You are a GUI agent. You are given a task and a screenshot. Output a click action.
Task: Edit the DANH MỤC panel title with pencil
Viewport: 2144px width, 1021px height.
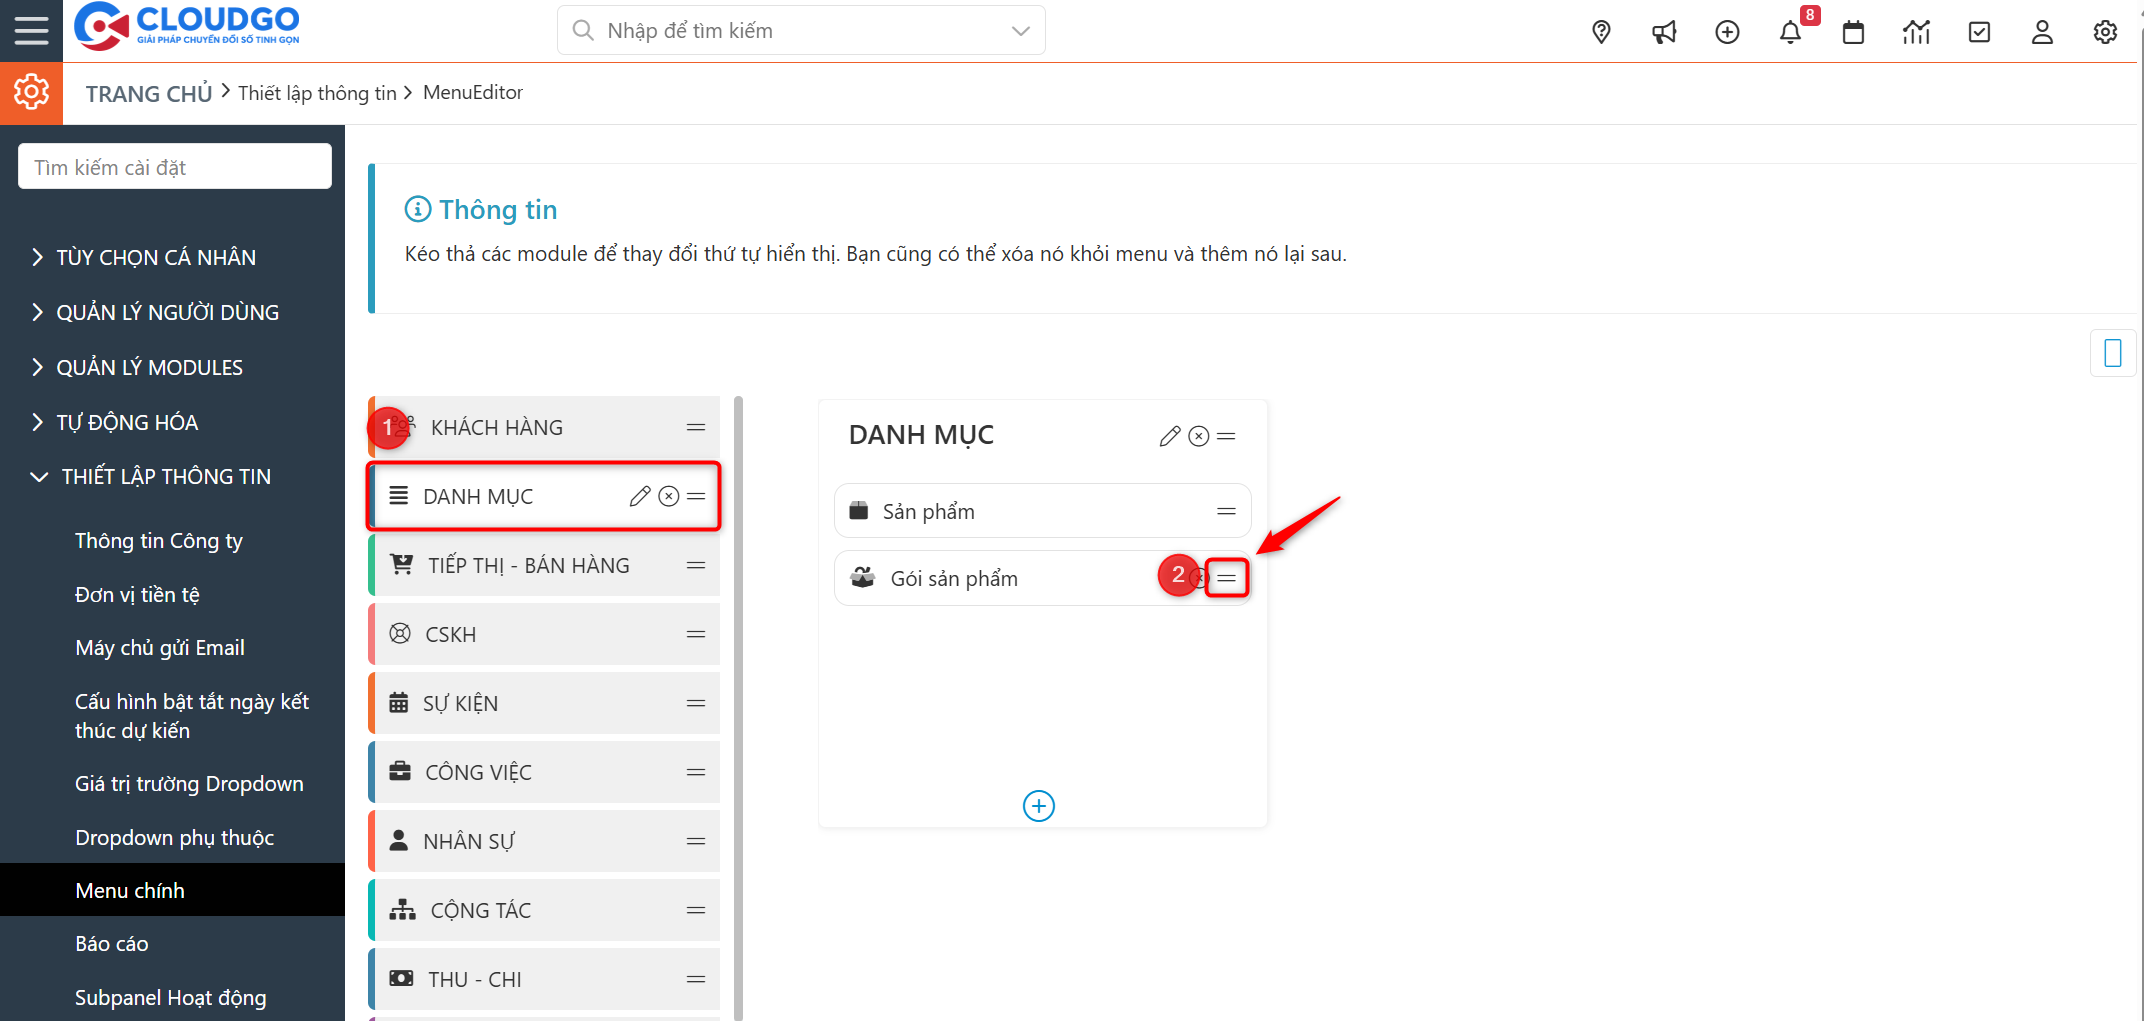tap(1169, 437)
